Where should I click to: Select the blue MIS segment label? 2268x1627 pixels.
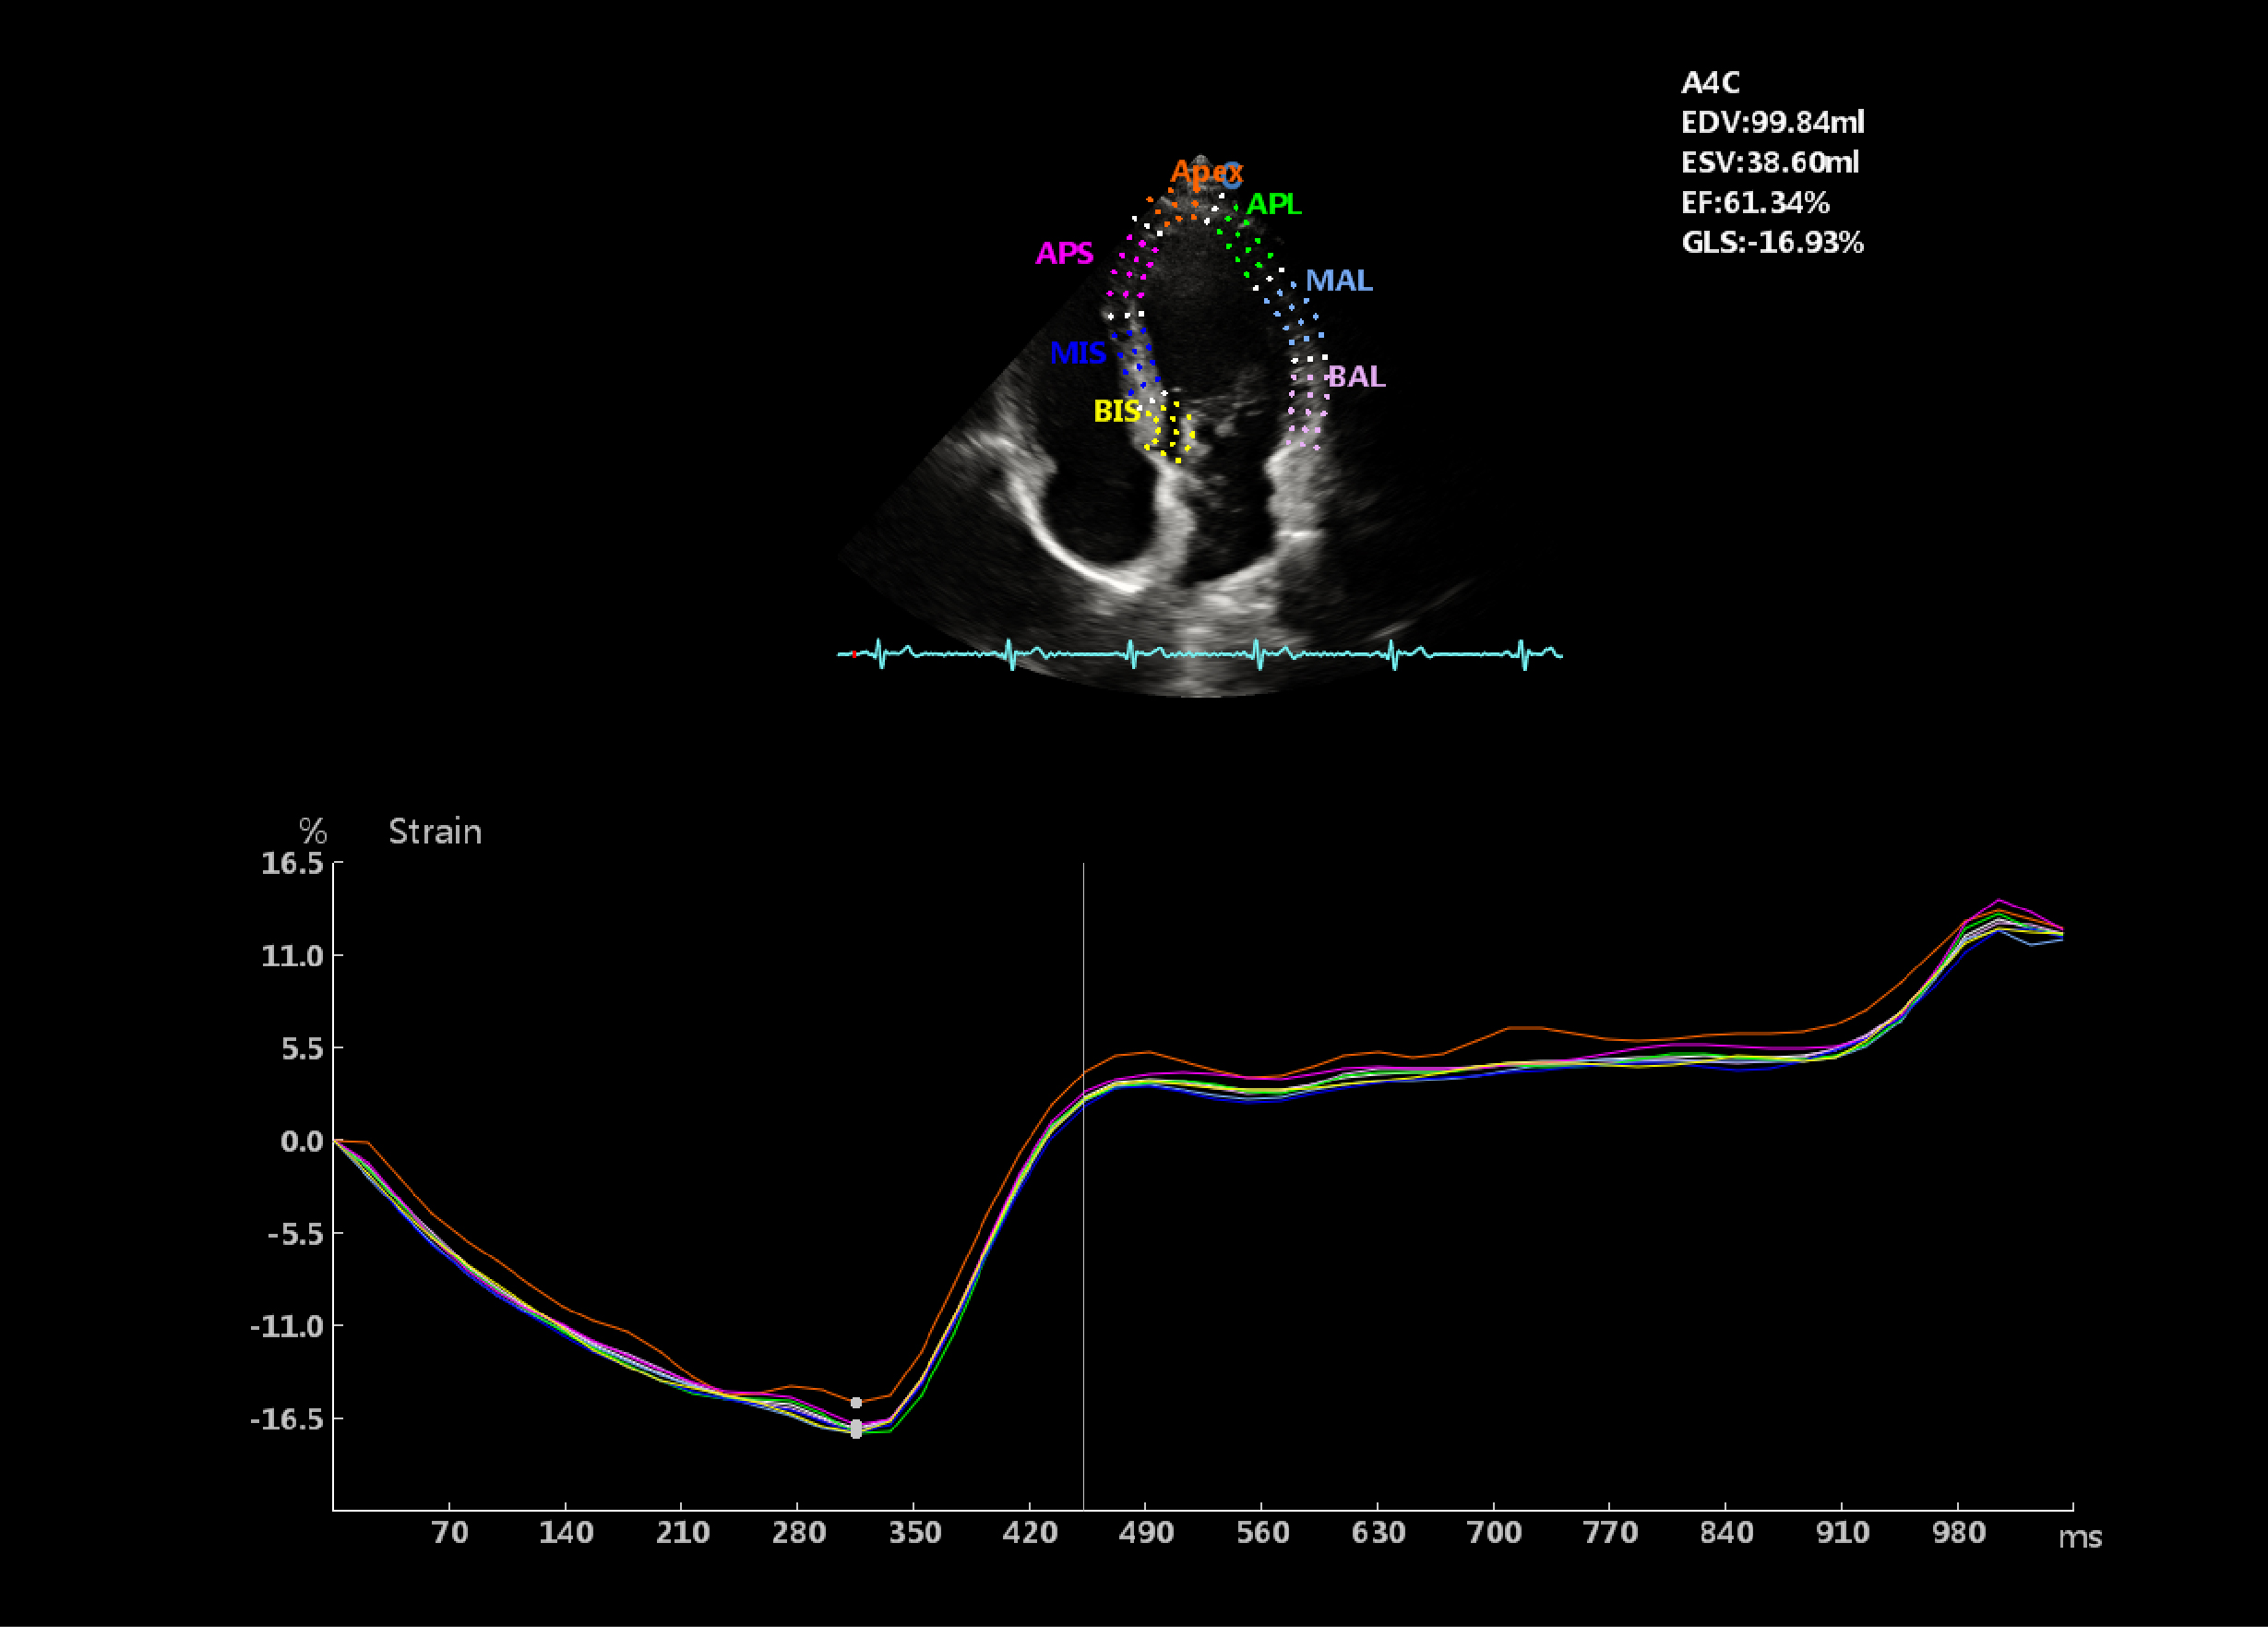[x=1077, y=352]
